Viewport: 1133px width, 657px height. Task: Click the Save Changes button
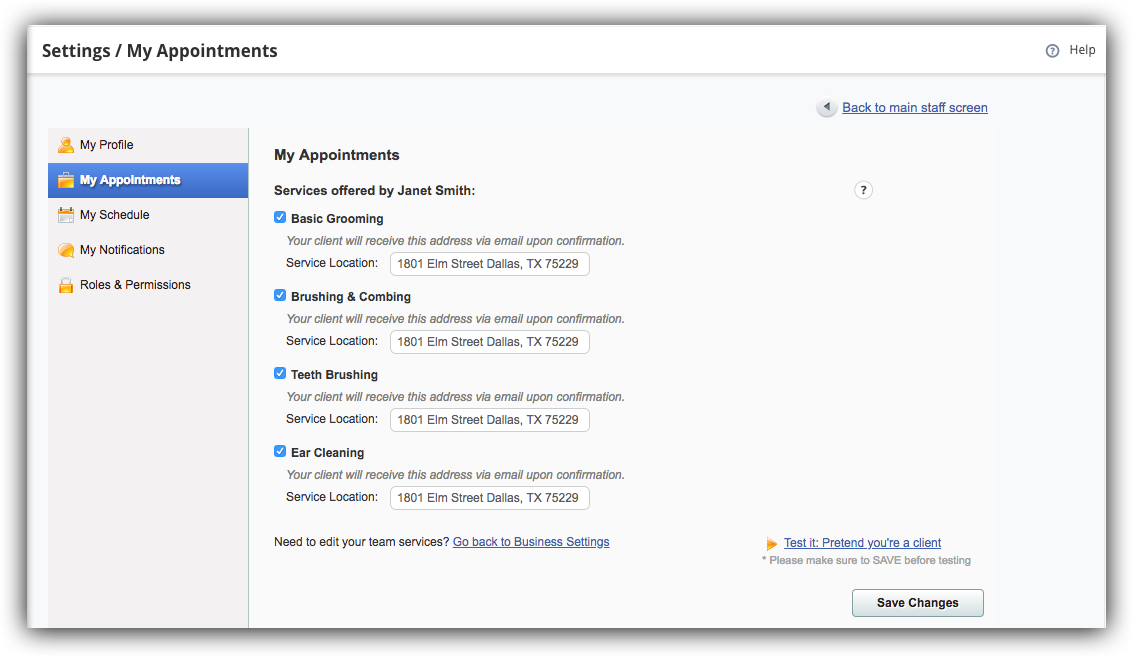click(x=918, y=603)
